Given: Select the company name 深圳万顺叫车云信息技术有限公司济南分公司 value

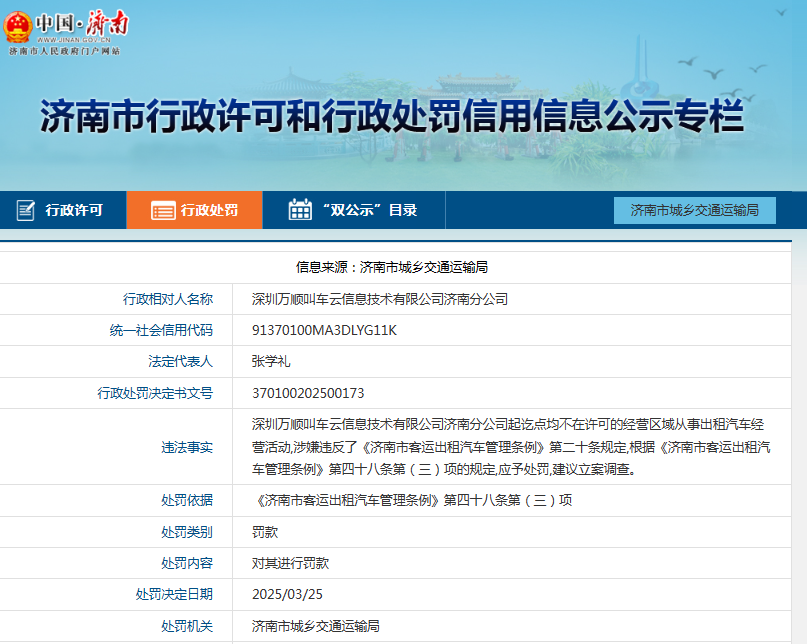Looking at the screenshot, I should point(380,299).
